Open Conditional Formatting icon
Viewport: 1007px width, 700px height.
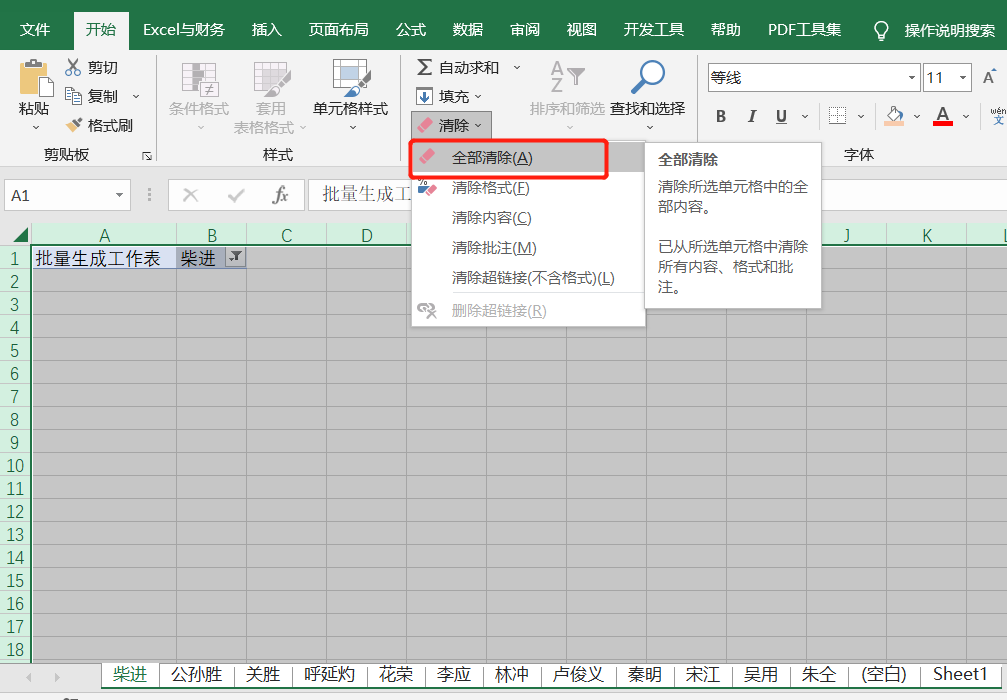pos(200,79)
